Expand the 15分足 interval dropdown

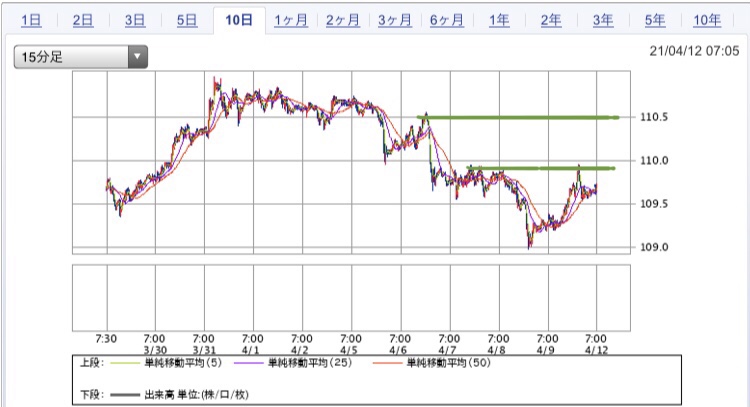pos(80,57)
